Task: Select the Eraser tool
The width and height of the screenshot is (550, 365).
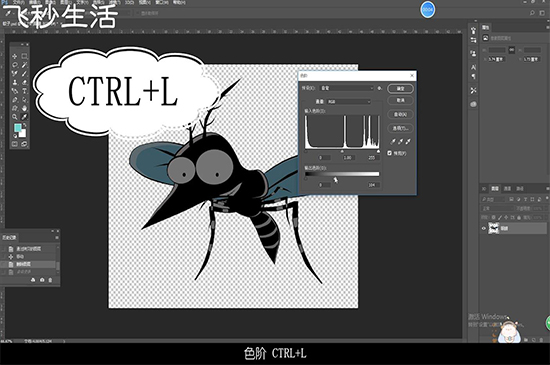Action: 24,82
